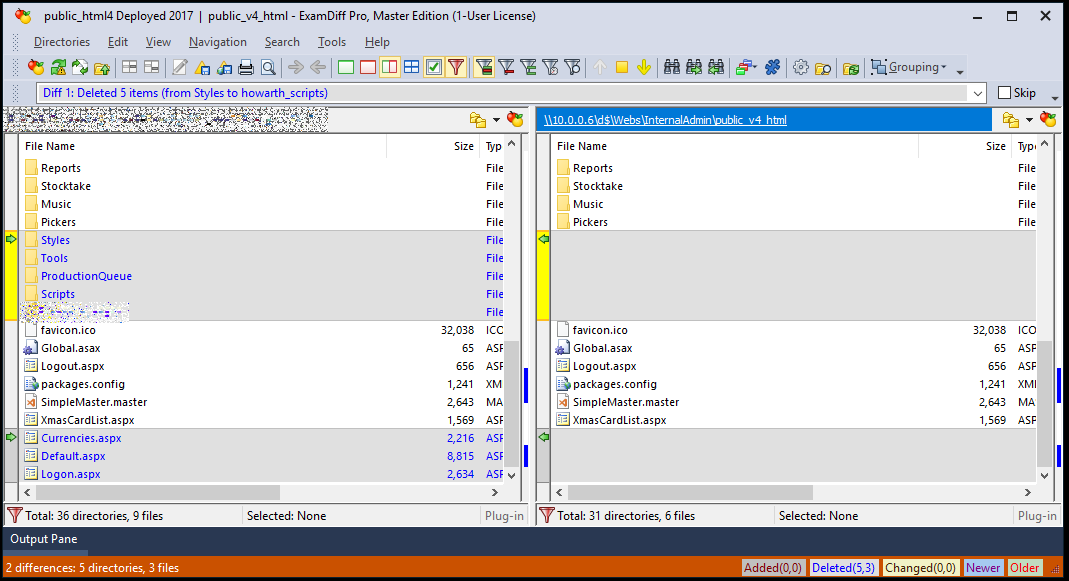Toggle red rectangle Show Different items button

click(367, 67)
